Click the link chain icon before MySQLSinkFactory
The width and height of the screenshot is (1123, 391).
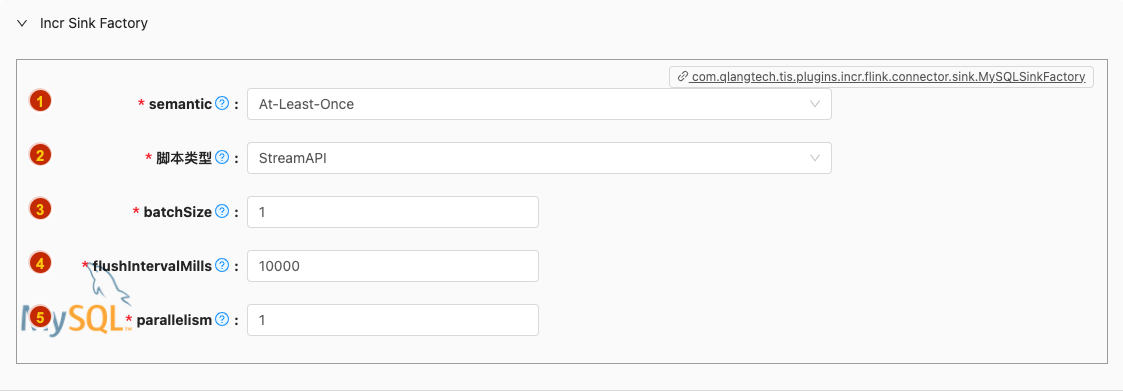683,77
